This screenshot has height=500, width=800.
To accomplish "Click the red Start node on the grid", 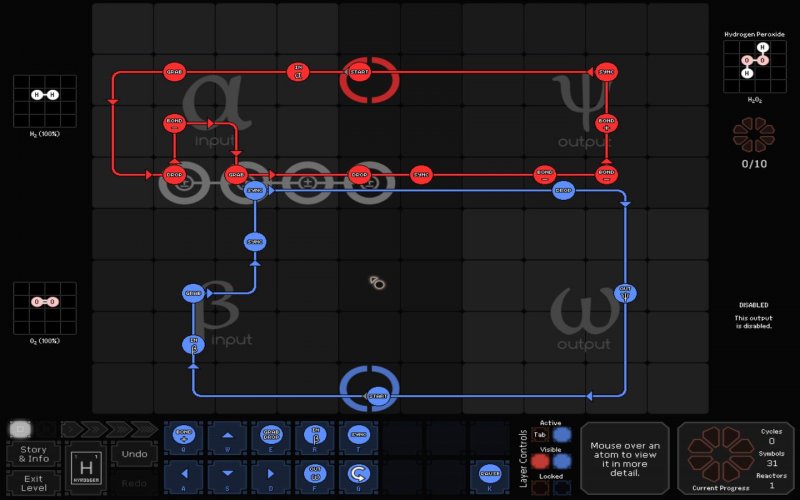I will [358, 72].
